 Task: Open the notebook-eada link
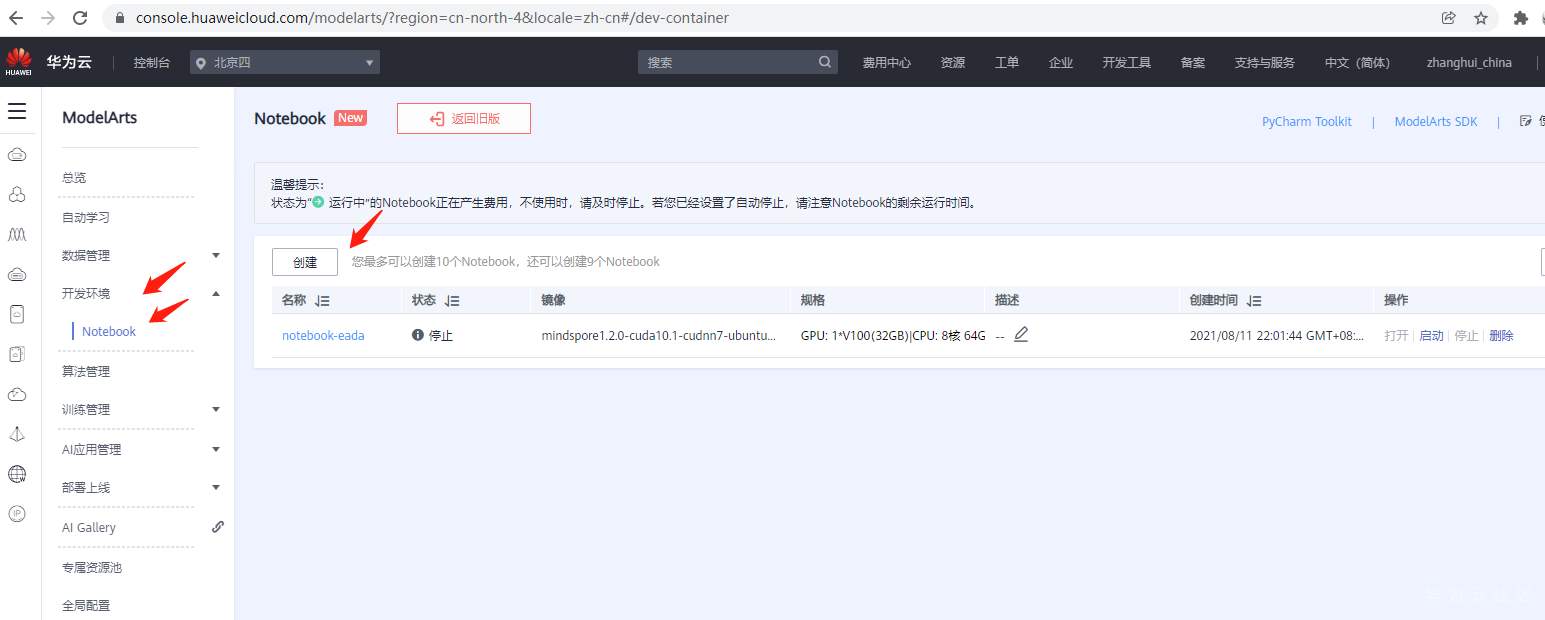tap(323, 335)
